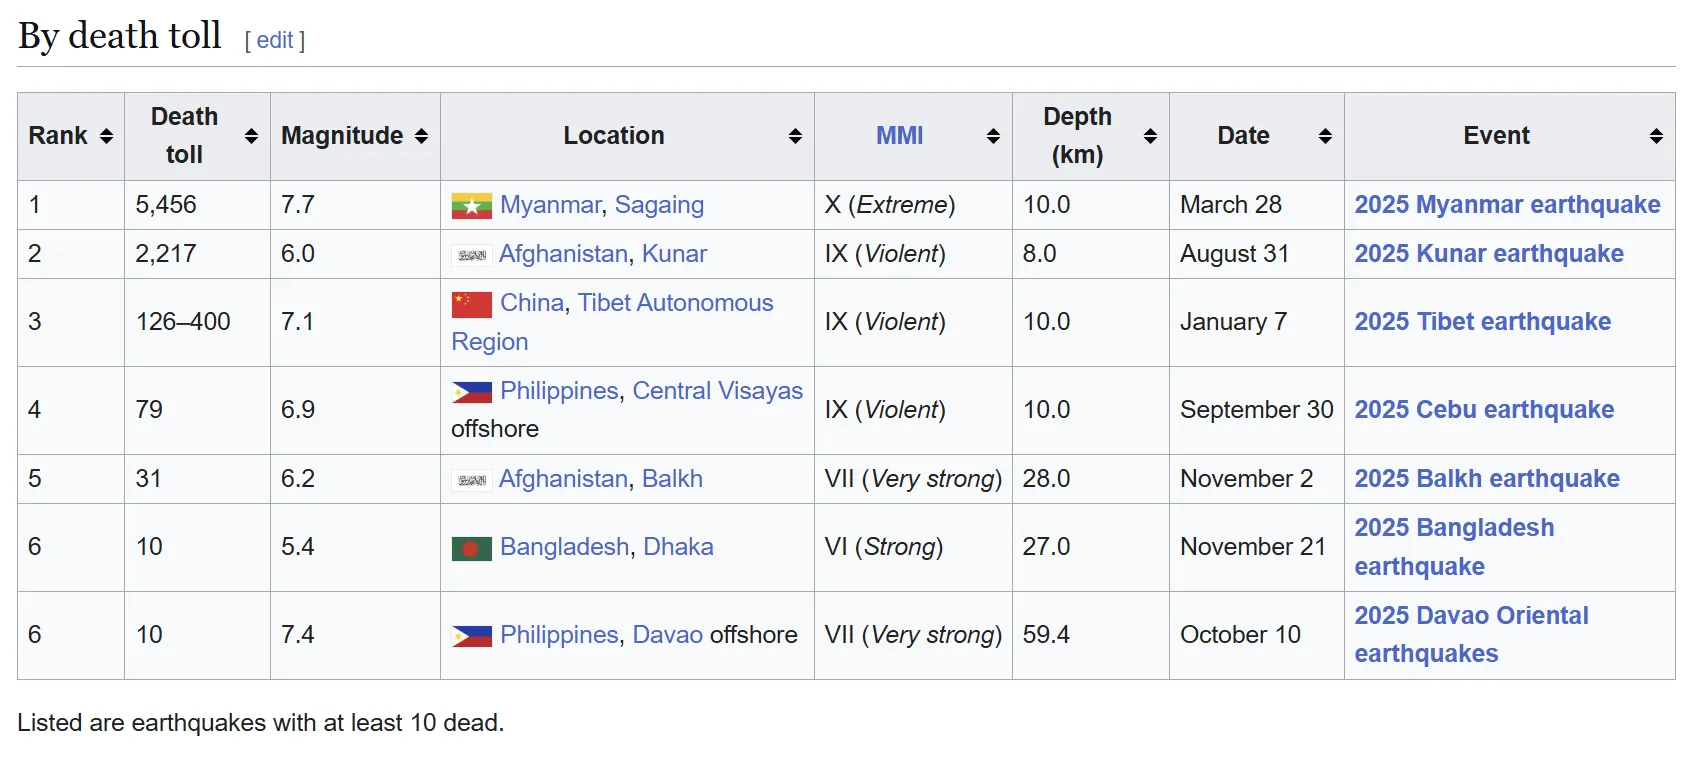Screen dimensions: 1695x757
Task: Sort by Depth (km) arrows icon
Action: pyautogui.click(x=1150, y=136)
